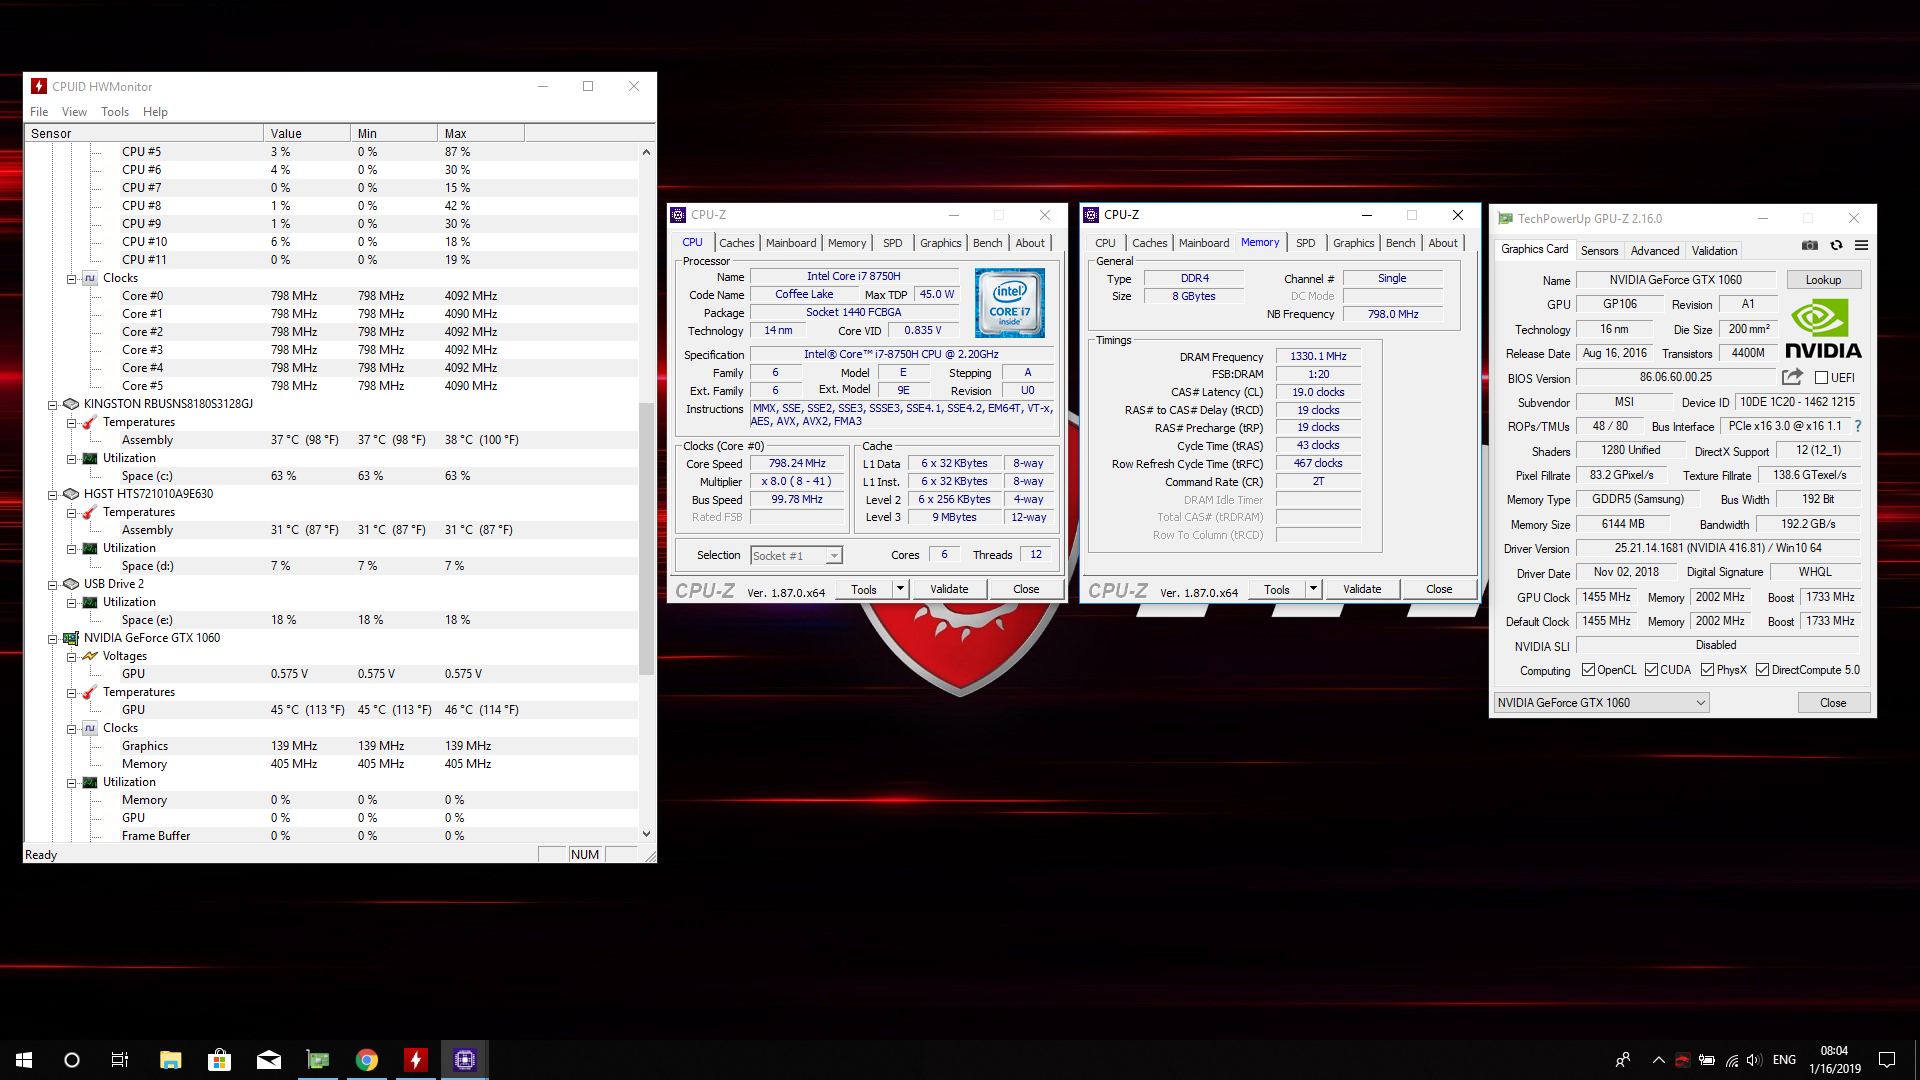
Task: Toggle the CUDA checkbox
Action: (x=1651, y=670)
